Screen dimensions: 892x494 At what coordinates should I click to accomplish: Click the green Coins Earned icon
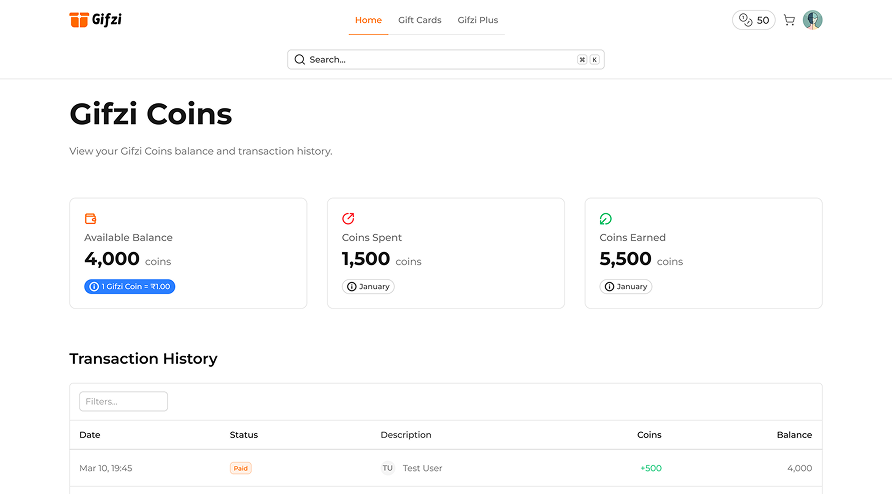[x=606, y=218]
